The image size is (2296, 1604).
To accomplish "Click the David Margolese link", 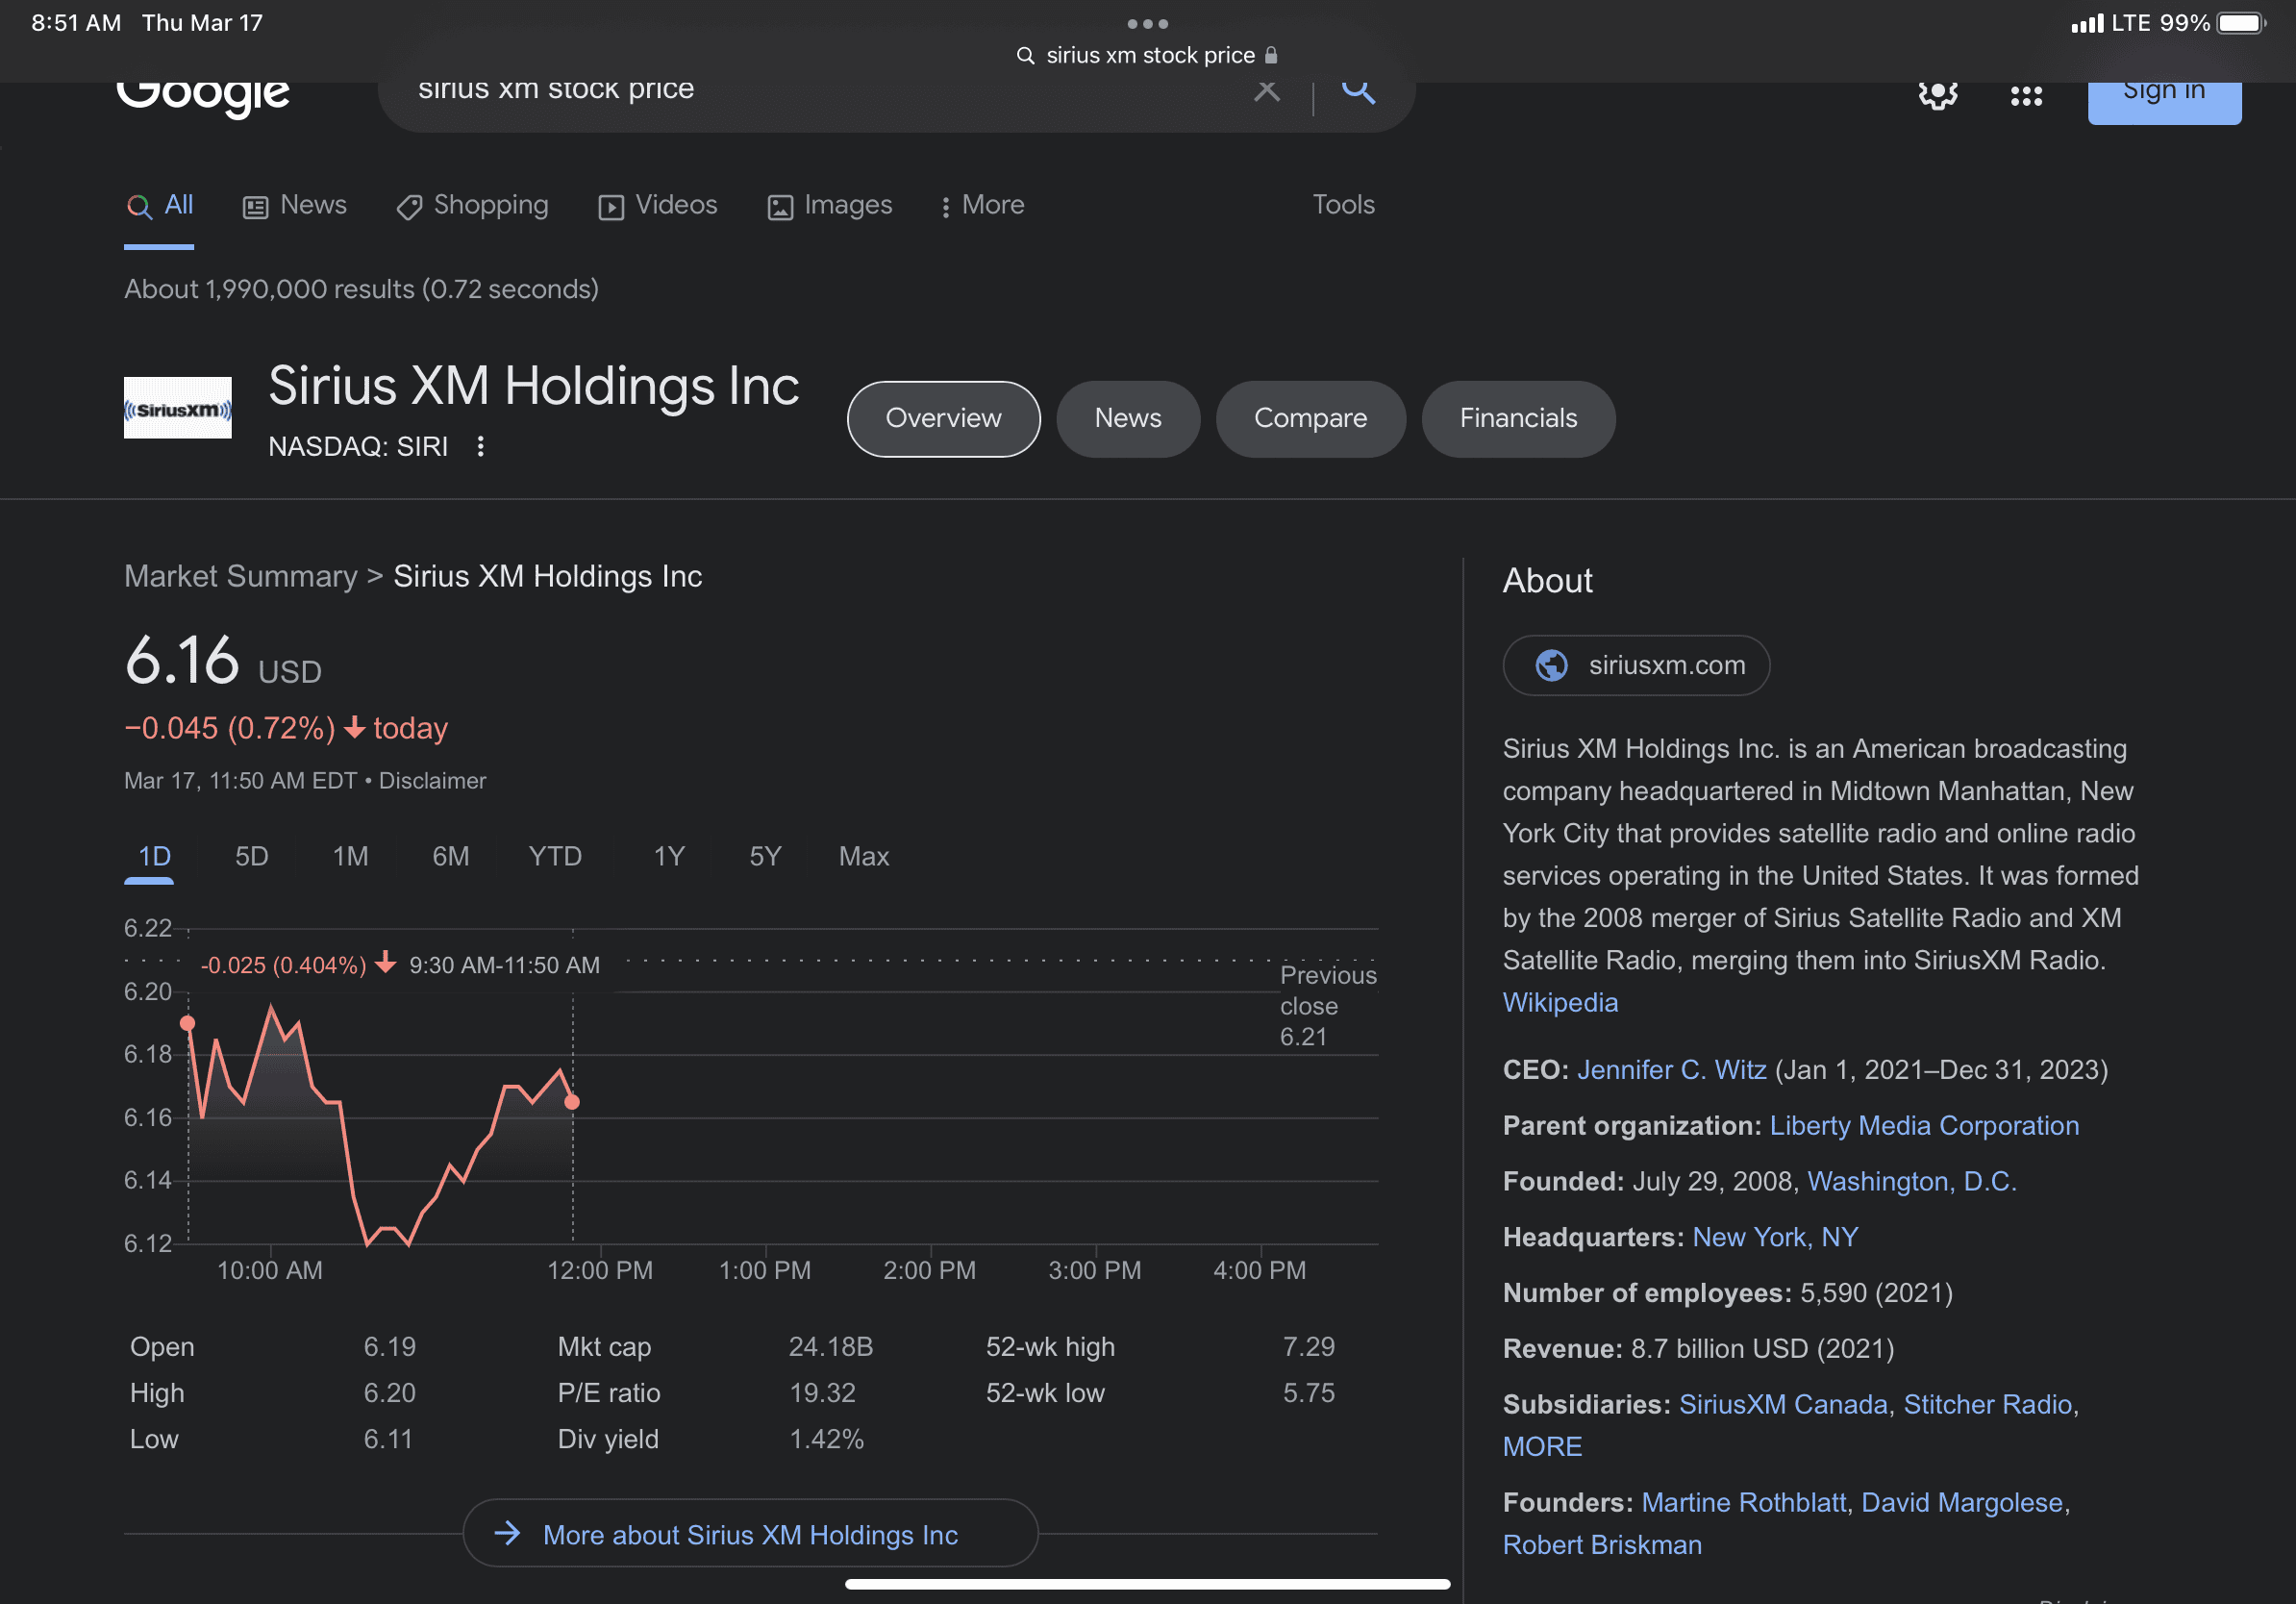I will (1962, 1503).
